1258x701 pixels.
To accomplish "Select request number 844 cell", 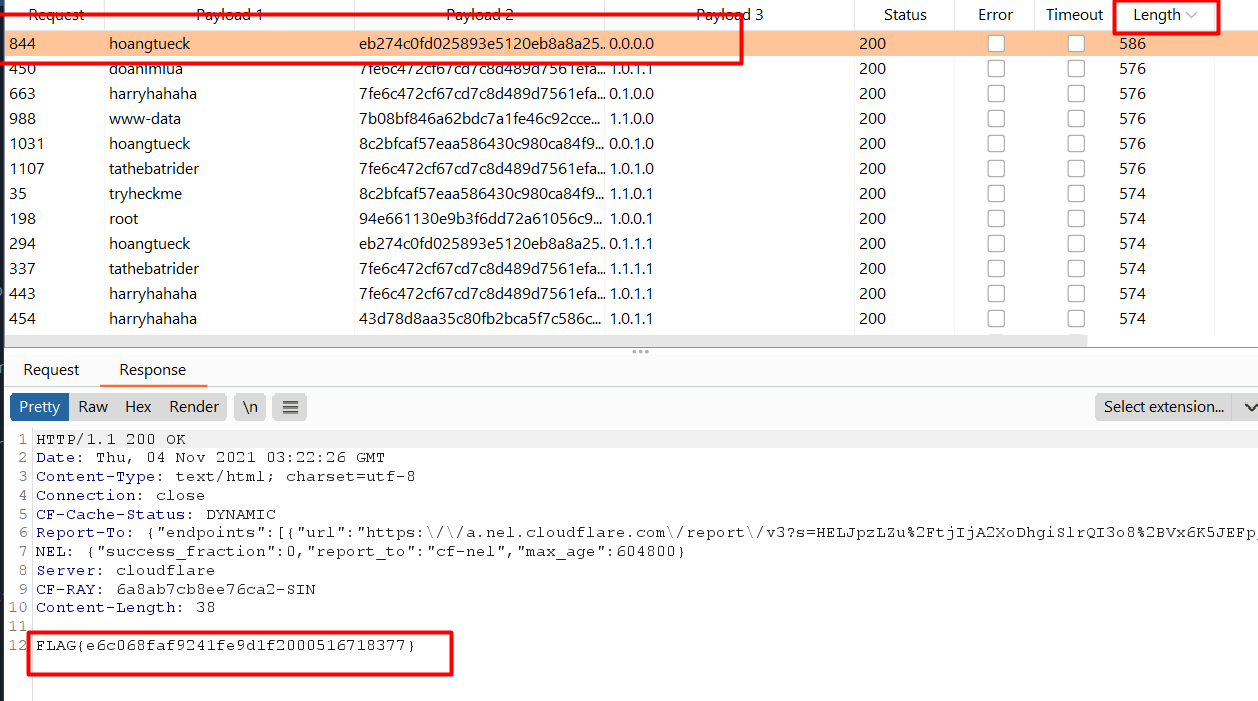I will click(x=23, y=44).
